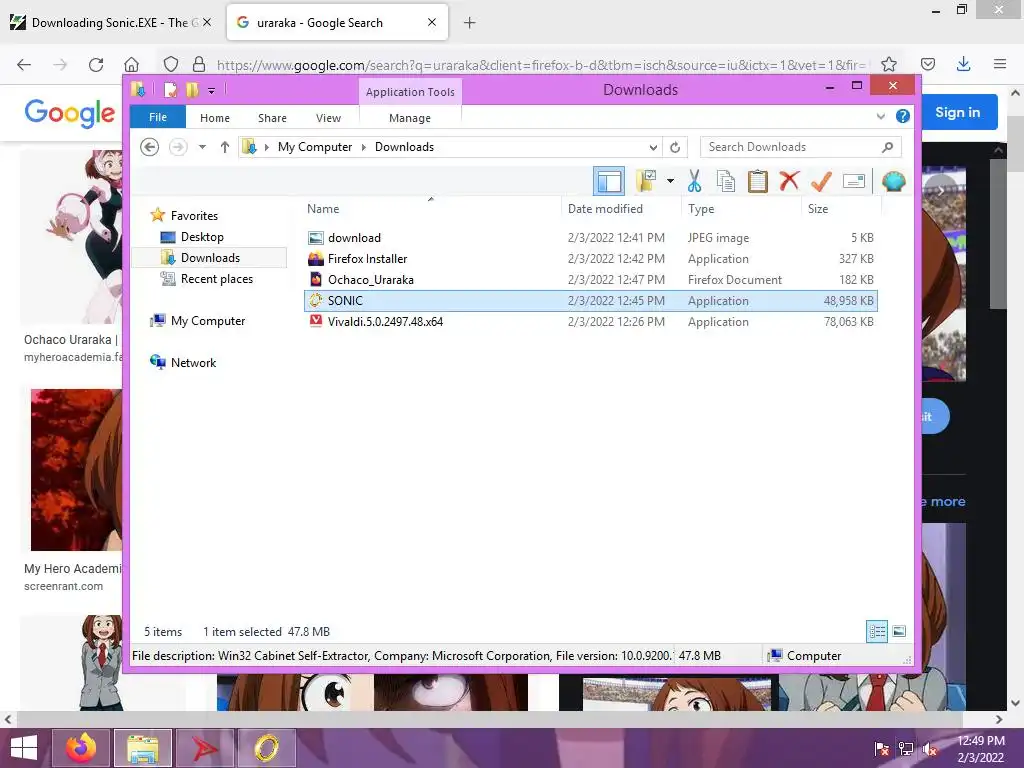Click the rename card toolbar icon
1024x768 pixels.
854,181
